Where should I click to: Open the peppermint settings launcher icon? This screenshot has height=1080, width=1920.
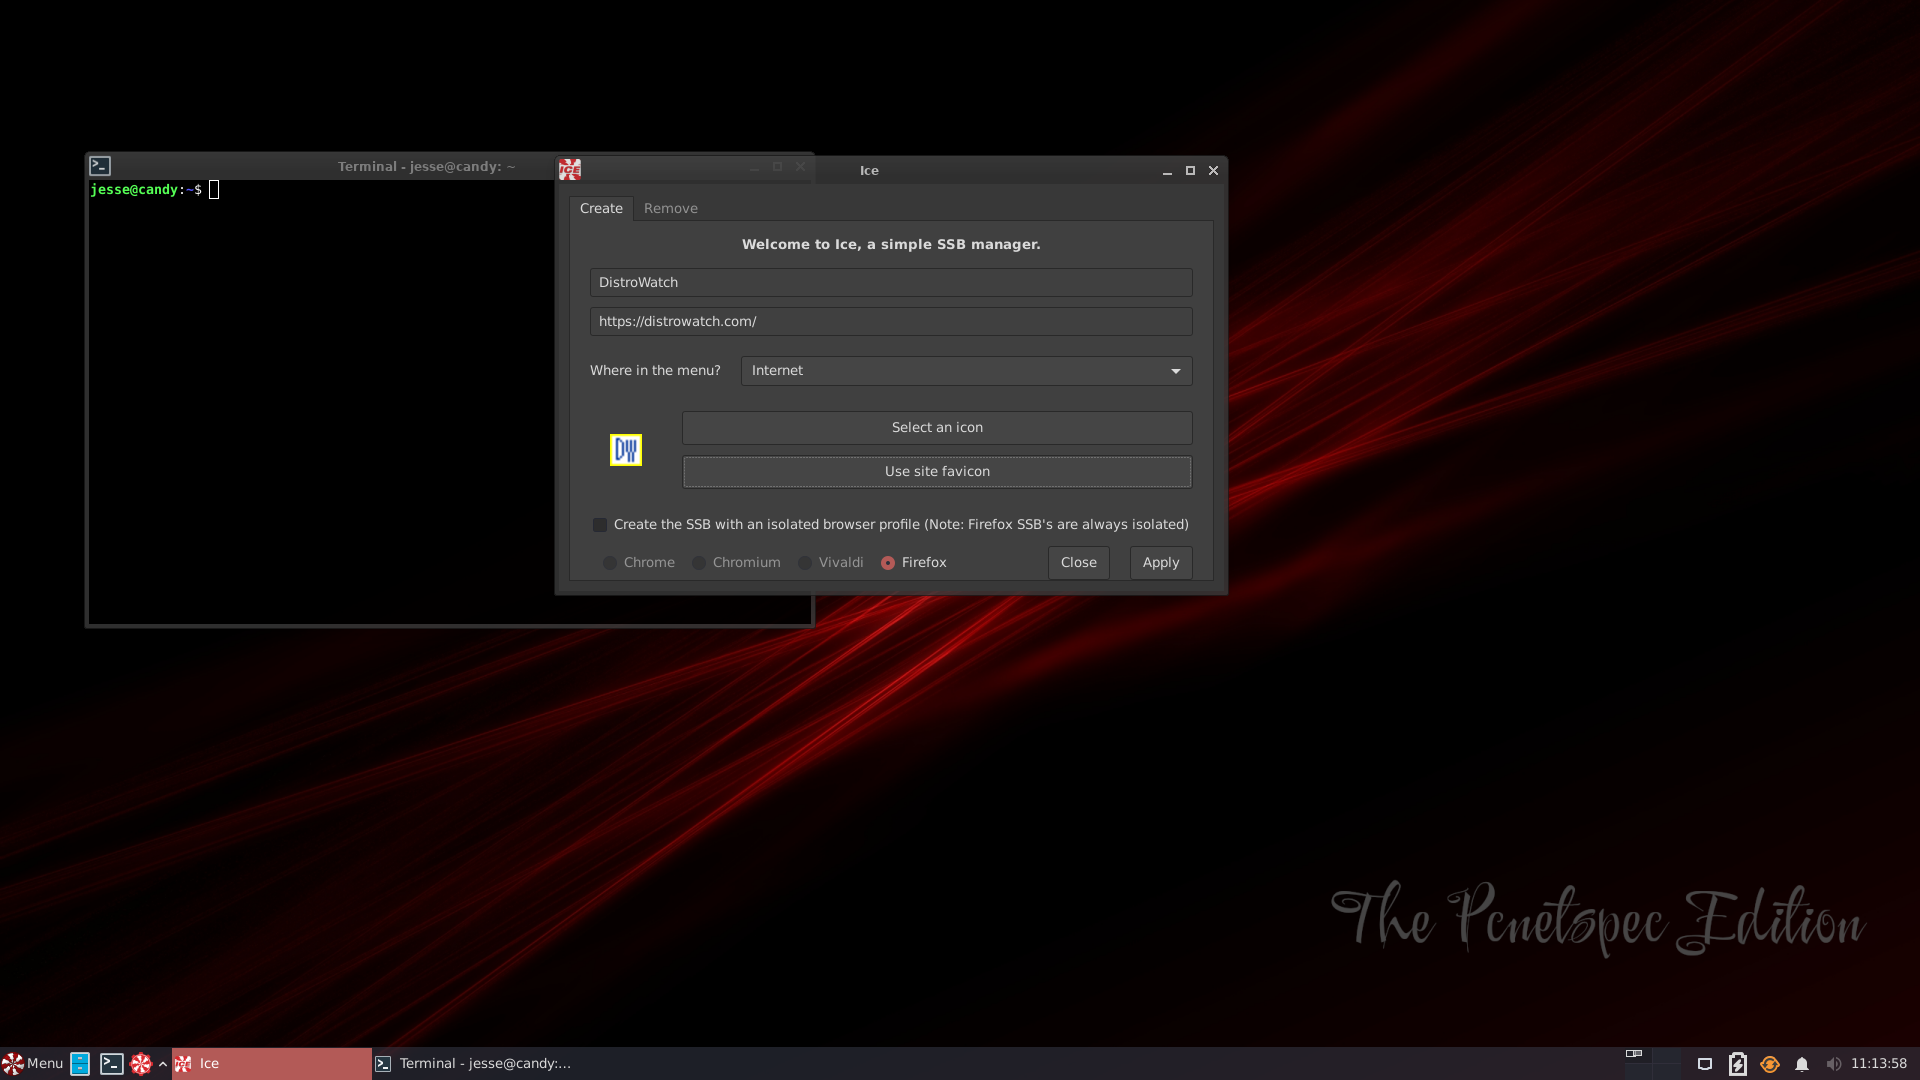pos(141,1063)
